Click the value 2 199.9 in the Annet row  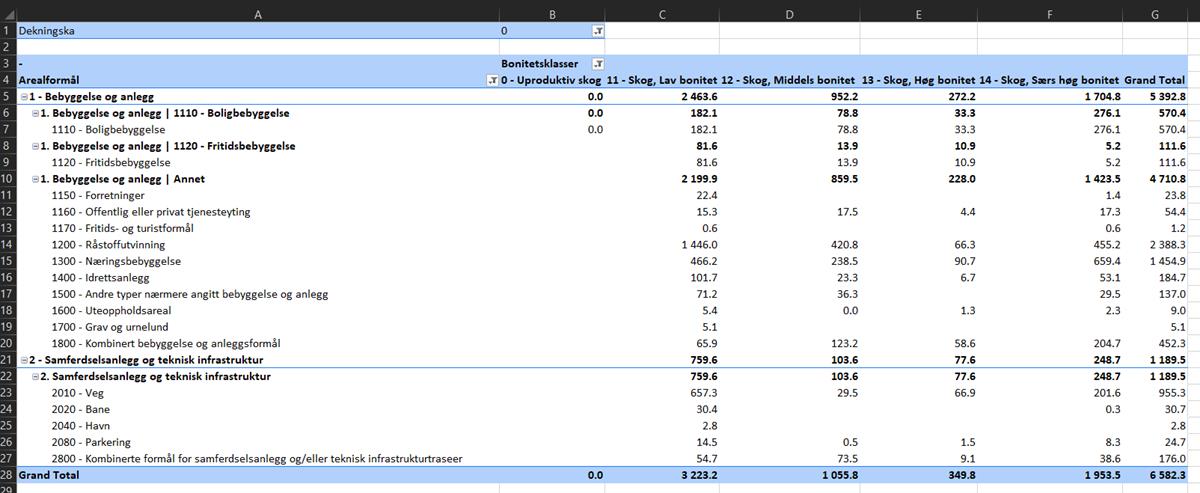tap(698, 179)
